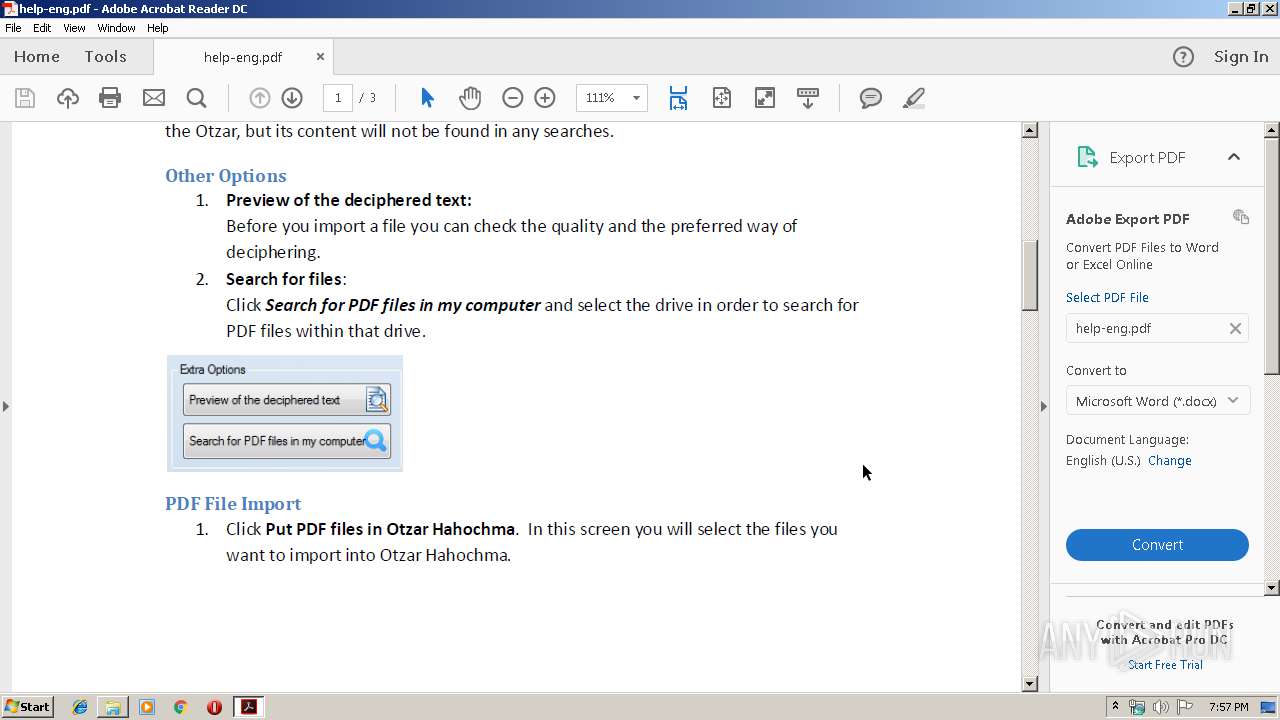Open the View menu
Image resolution: width=1280 pixels, height=720 pixels.
coord(74,28)
